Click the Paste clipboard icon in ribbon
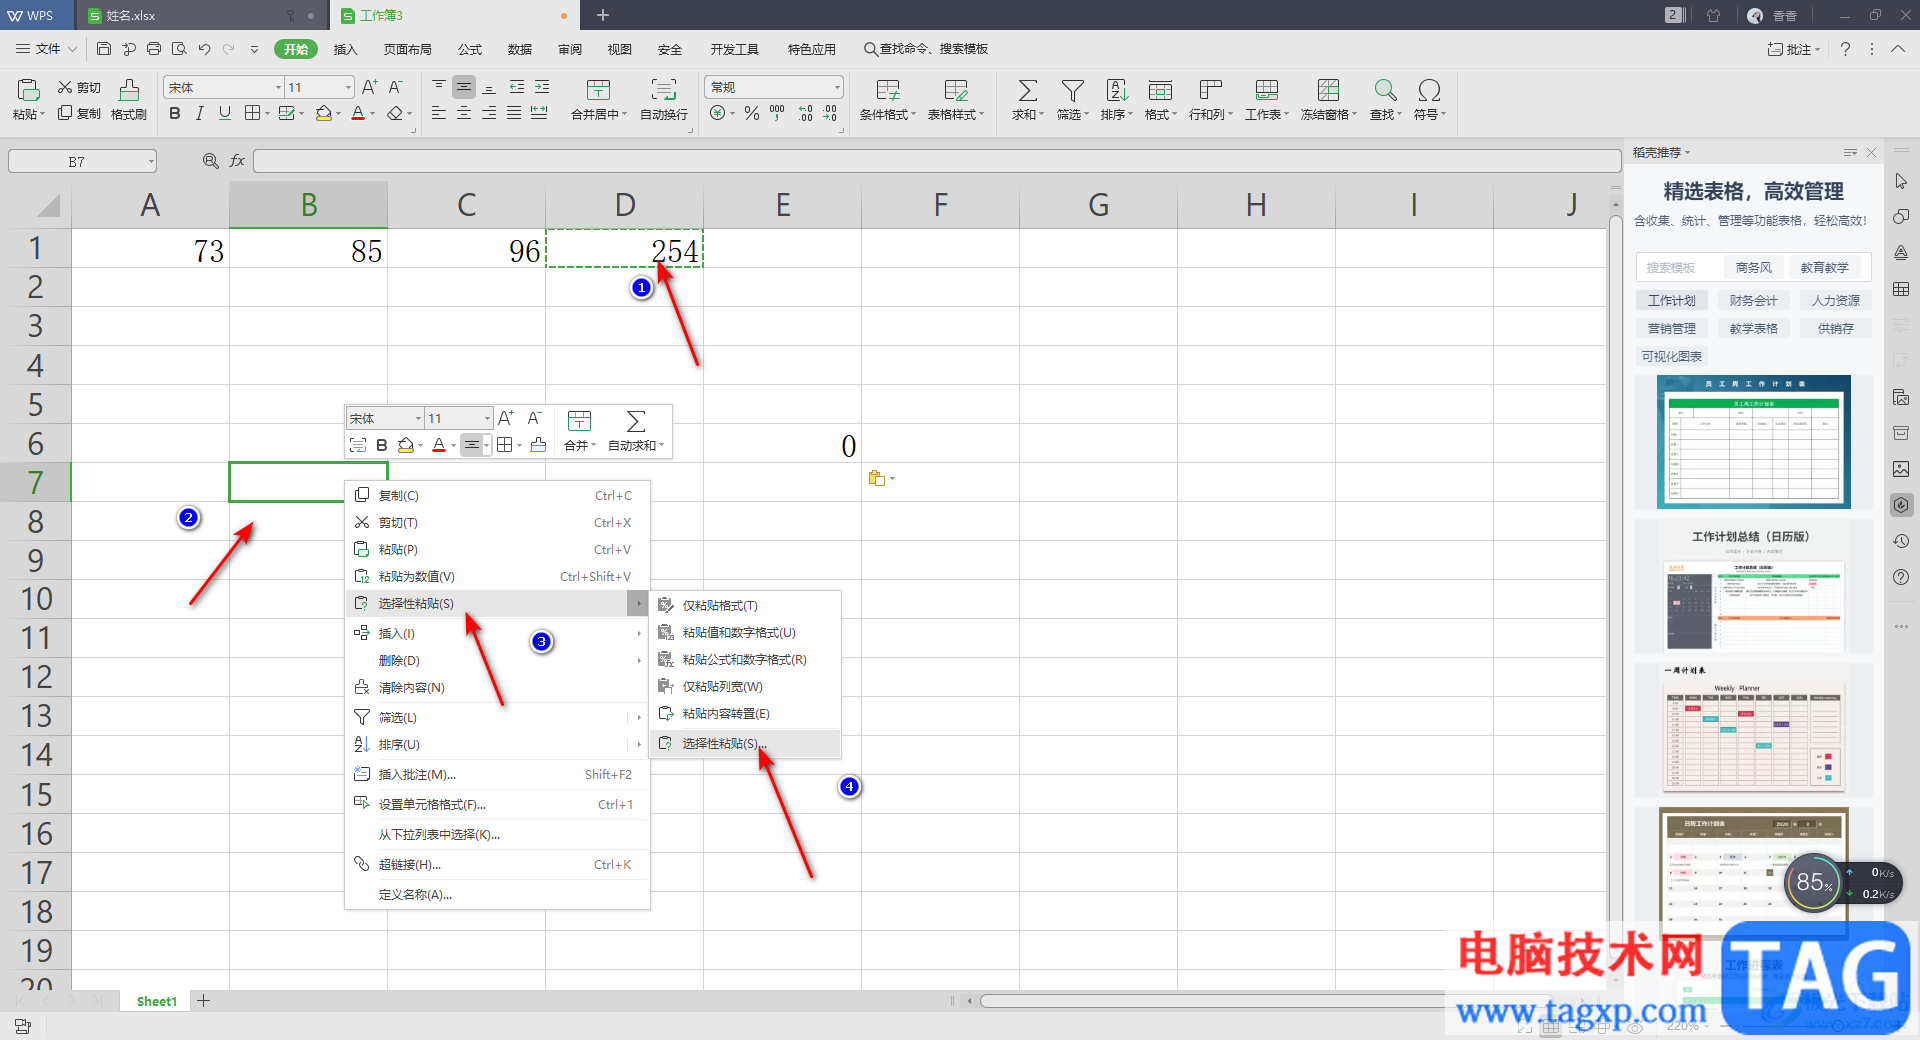This screenshot has width=1920, height=1040. 28,91
